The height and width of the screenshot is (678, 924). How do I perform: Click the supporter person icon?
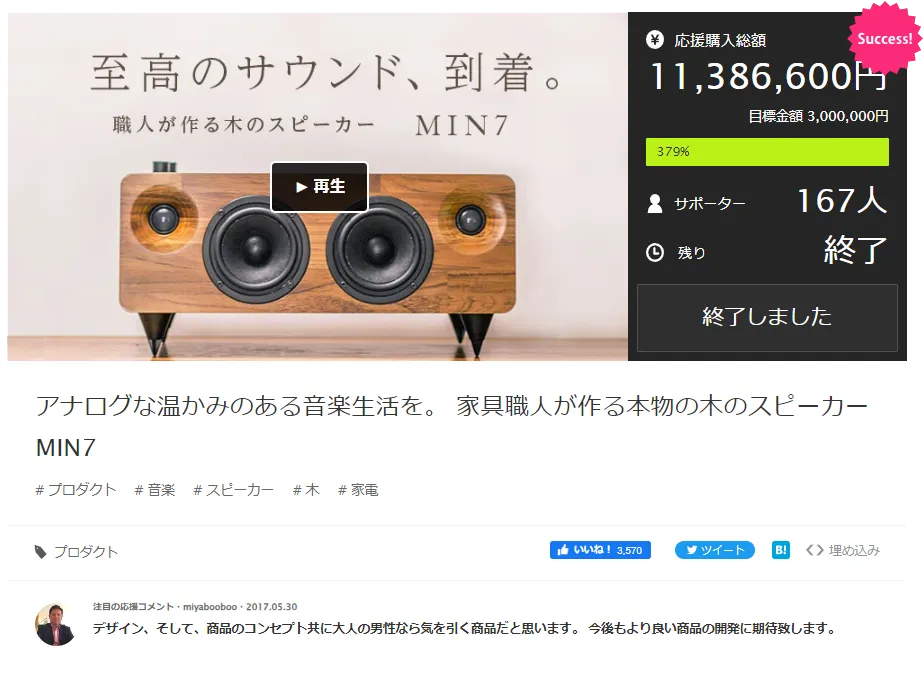point(655,204)
